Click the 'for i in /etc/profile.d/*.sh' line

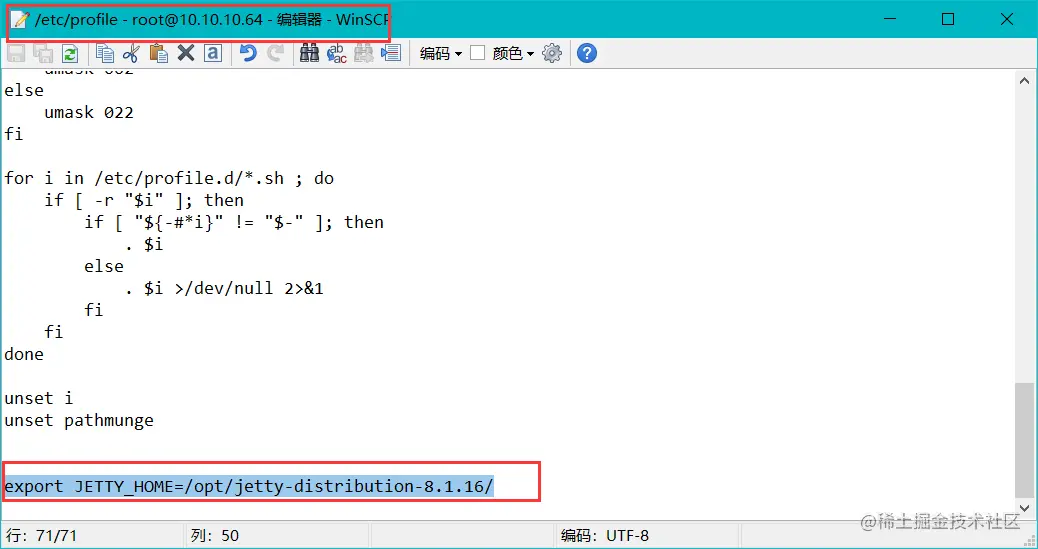click(169, 178)
